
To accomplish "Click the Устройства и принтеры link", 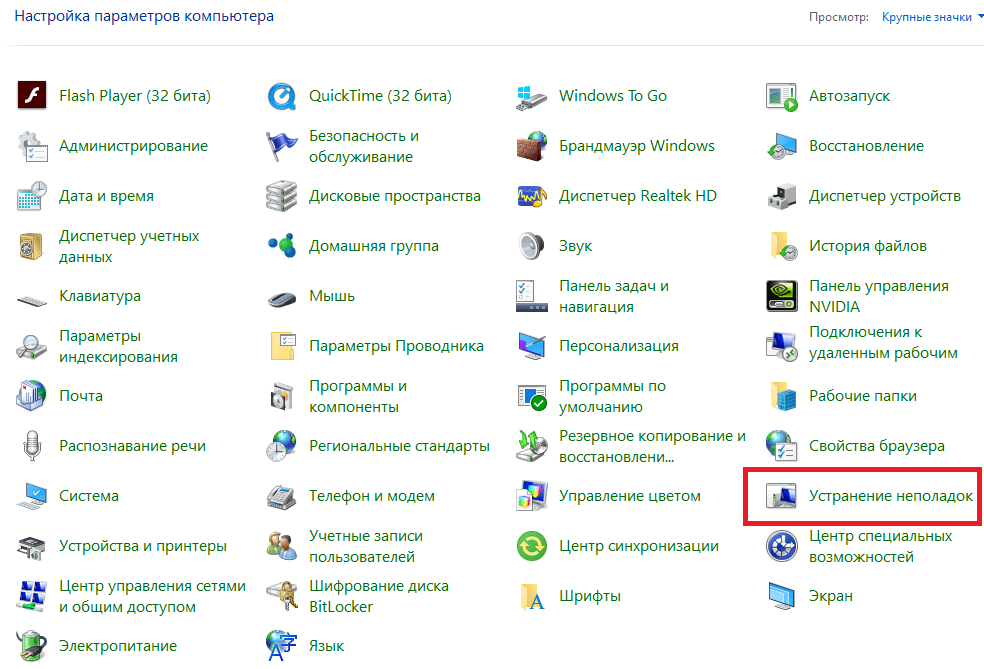I will [142, 546].
